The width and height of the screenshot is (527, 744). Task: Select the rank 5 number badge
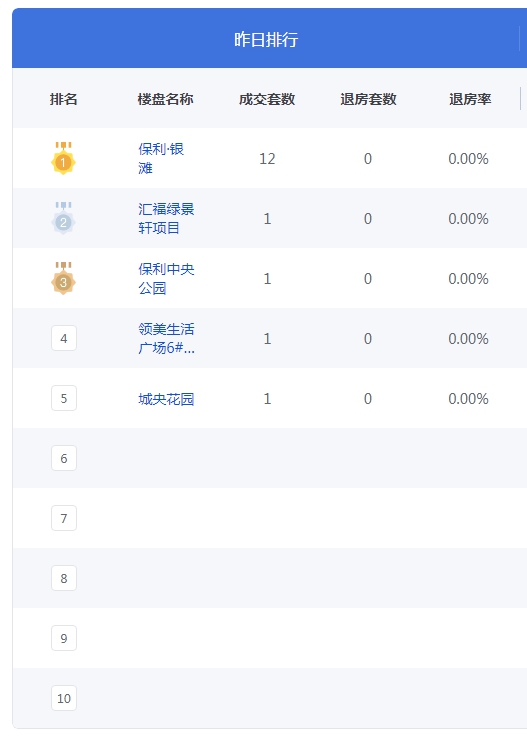[x=64, y=398]
